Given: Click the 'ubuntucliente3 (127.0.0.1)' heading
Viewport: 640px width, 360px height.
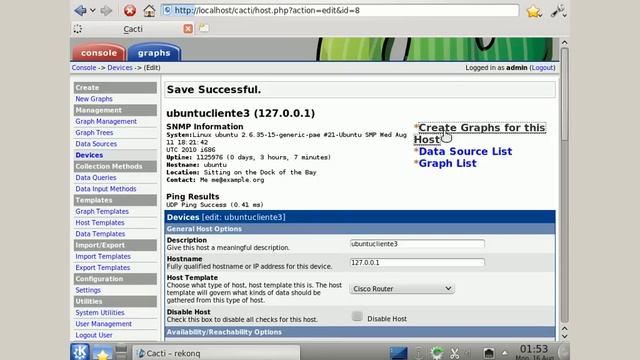Looking at the screenshot, I should point(240,113).
